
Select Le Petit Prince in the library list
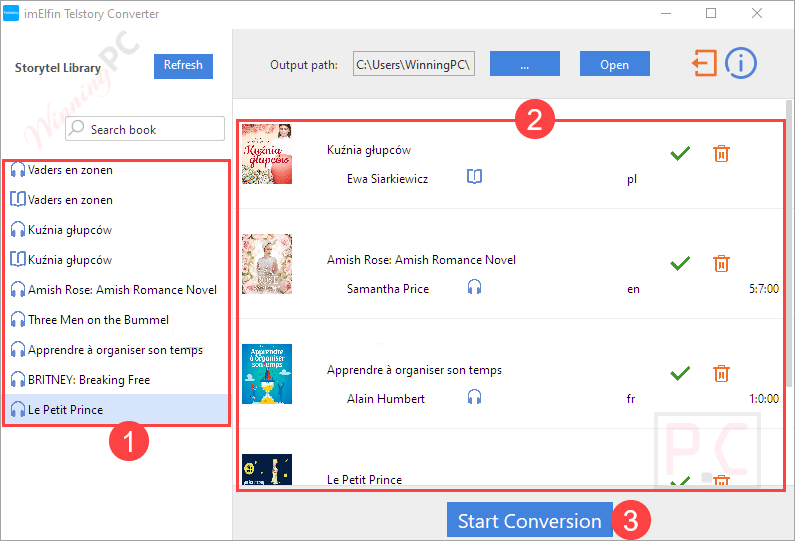tap(117, 409)
